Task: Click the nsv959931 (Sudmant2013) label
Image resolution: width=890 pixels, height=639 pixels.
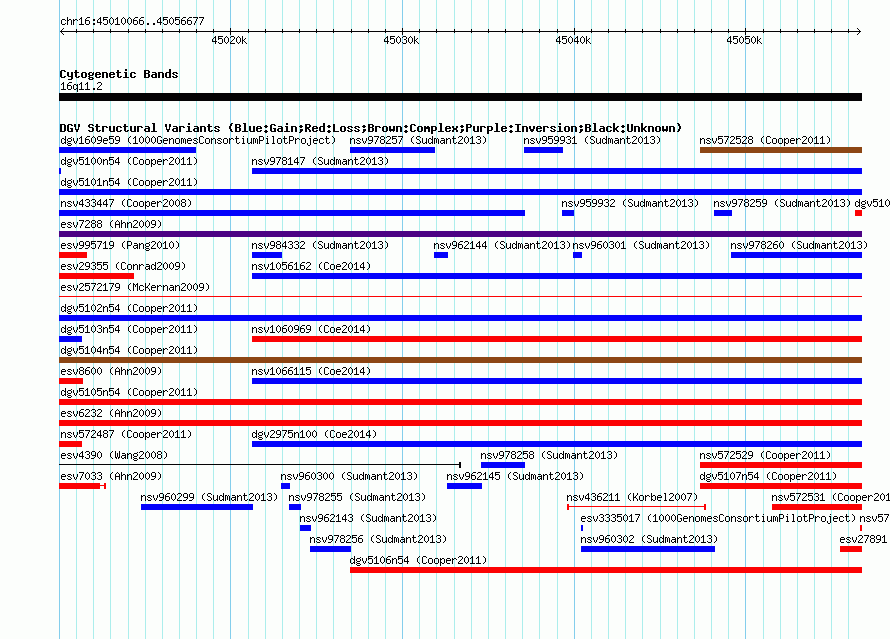Action: (x=592, y=140)
